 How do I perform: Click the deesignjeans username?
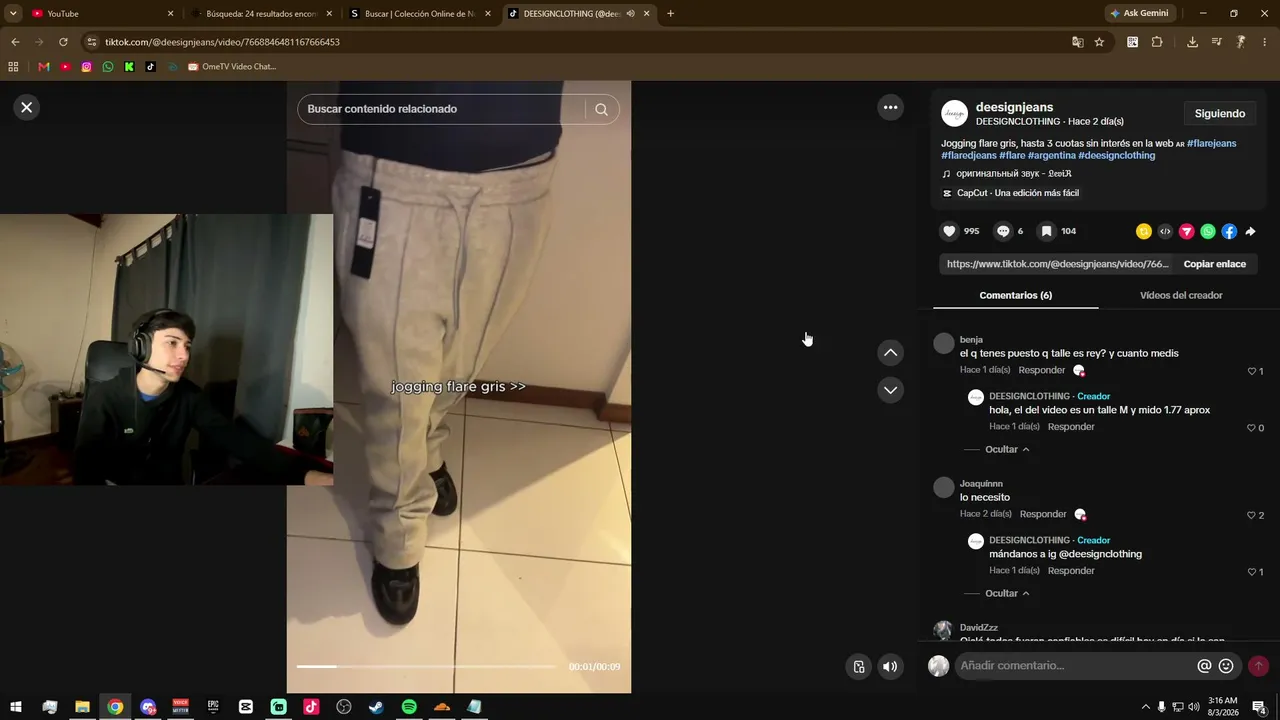(1014, 107)
